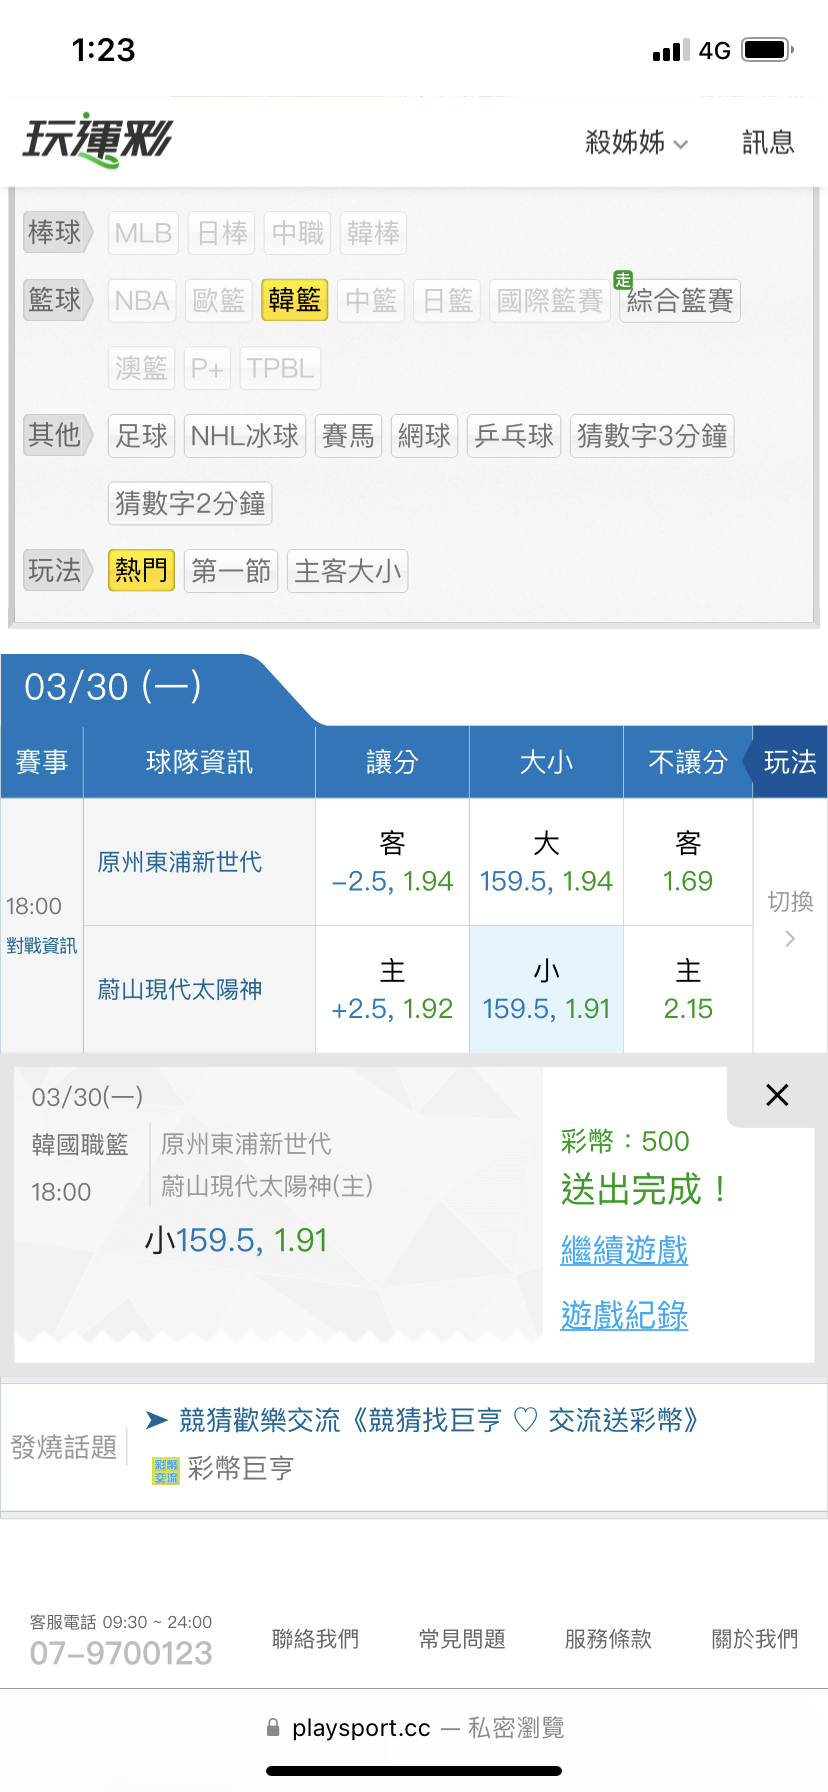Call customer service 07-9700123
This screenshot has width=828, height=1792.
pos(121,1653)
